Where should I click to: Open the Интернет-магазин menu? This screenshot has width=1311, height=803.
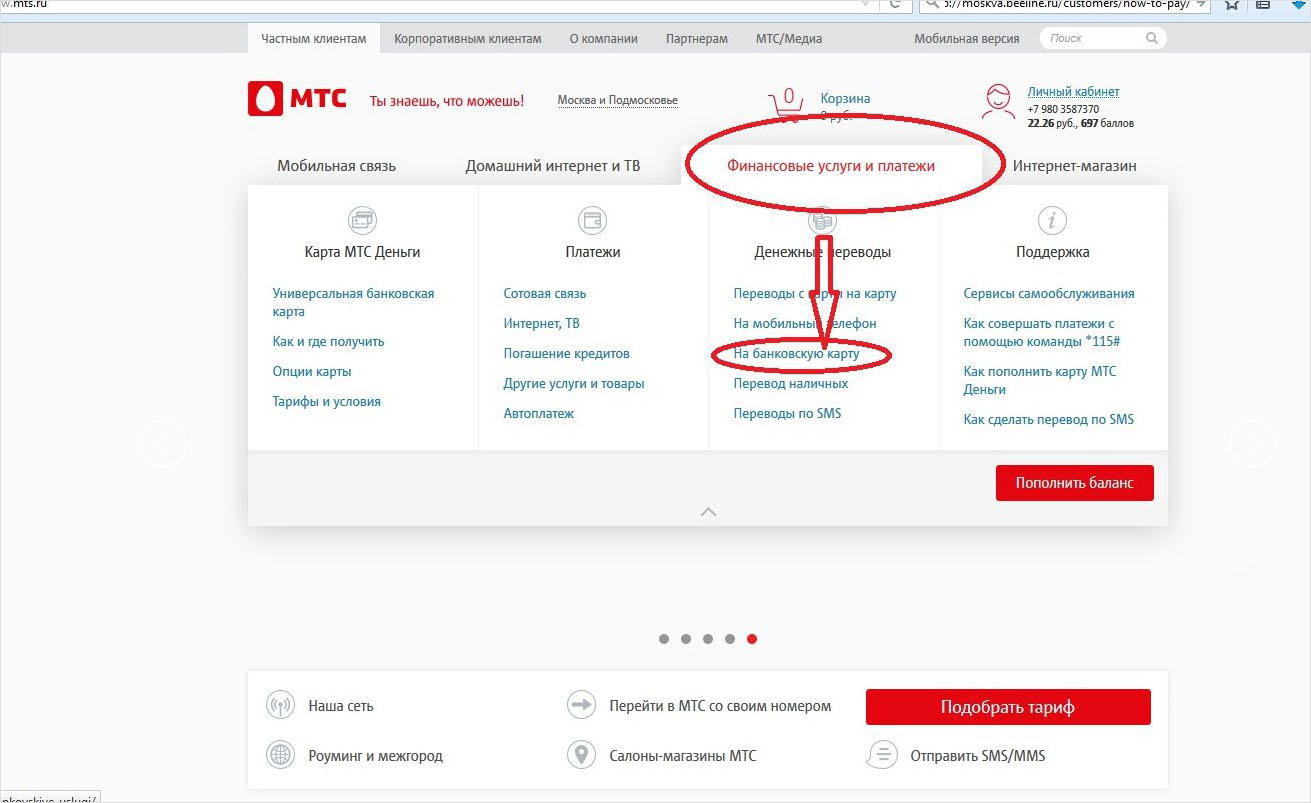pos(1075,166)
